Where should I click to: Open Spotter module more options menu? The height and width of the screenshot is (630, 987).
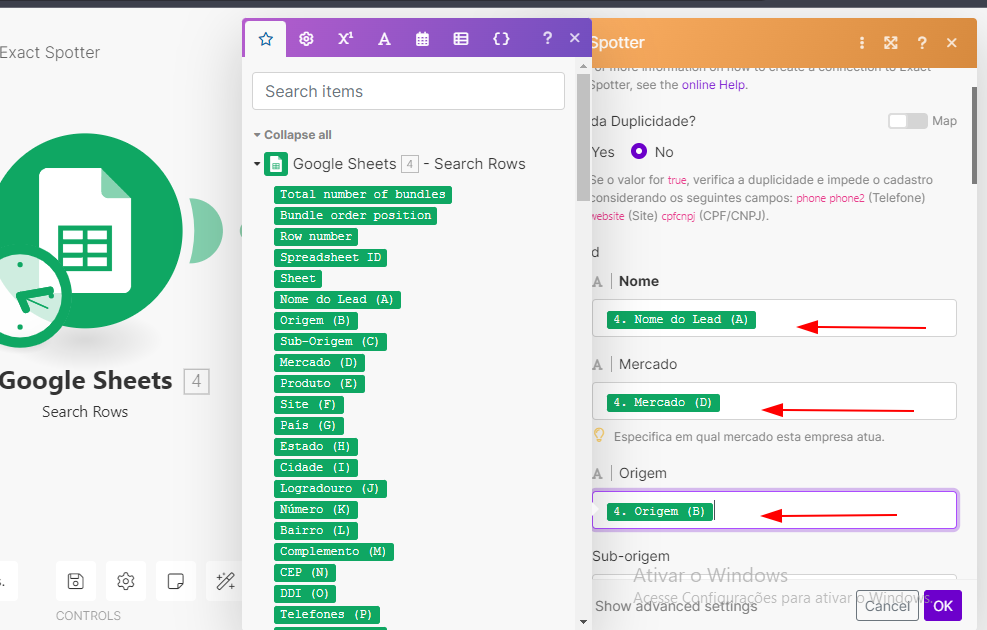click(x=862, y=43)
